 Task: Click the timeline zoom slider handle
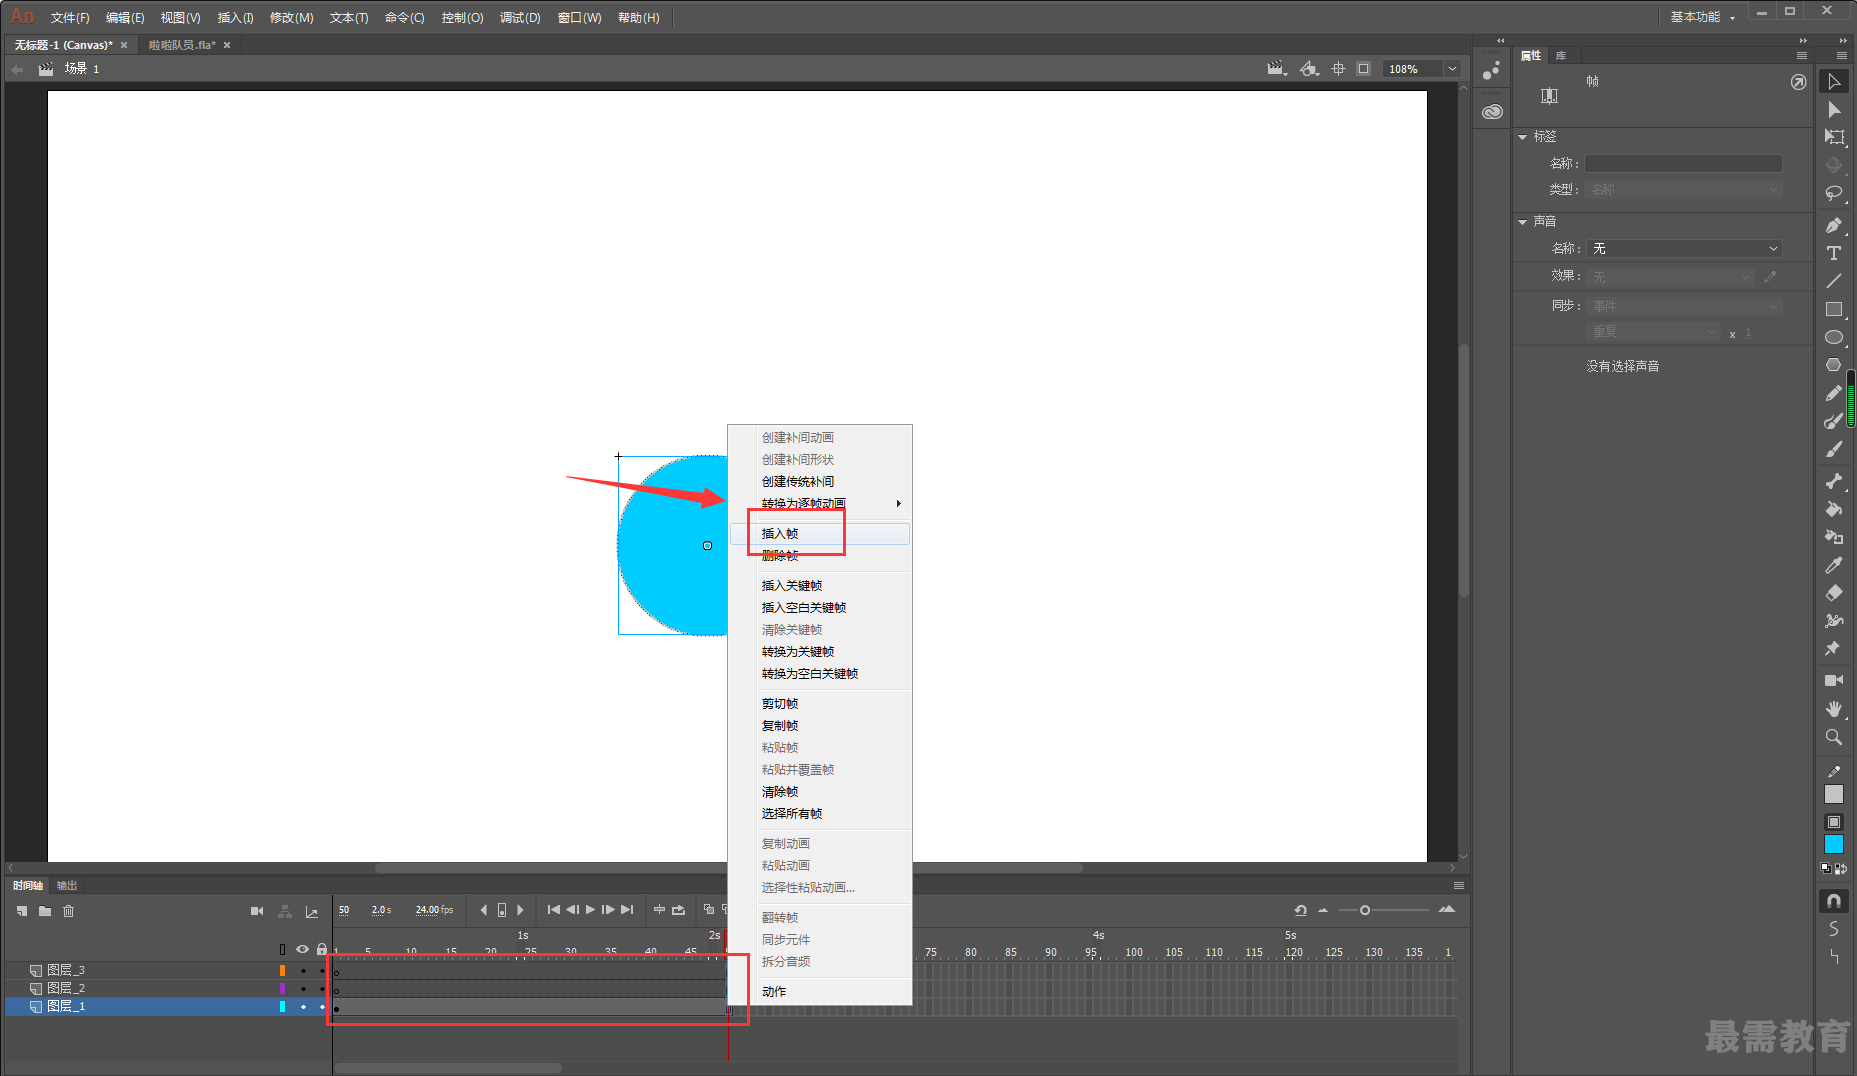(x=1365, y=910)
